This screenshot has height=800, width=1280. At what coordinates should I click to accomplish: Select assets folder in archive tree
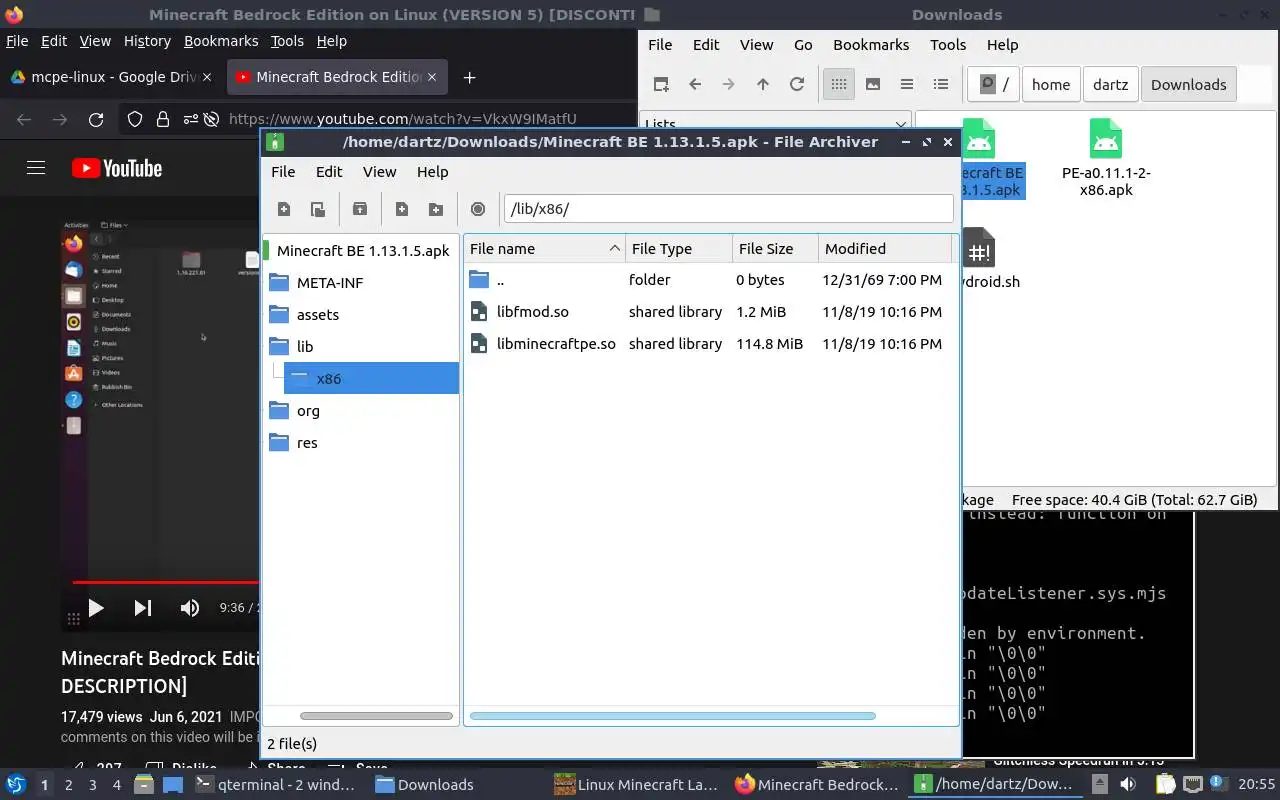click(318, 315)
